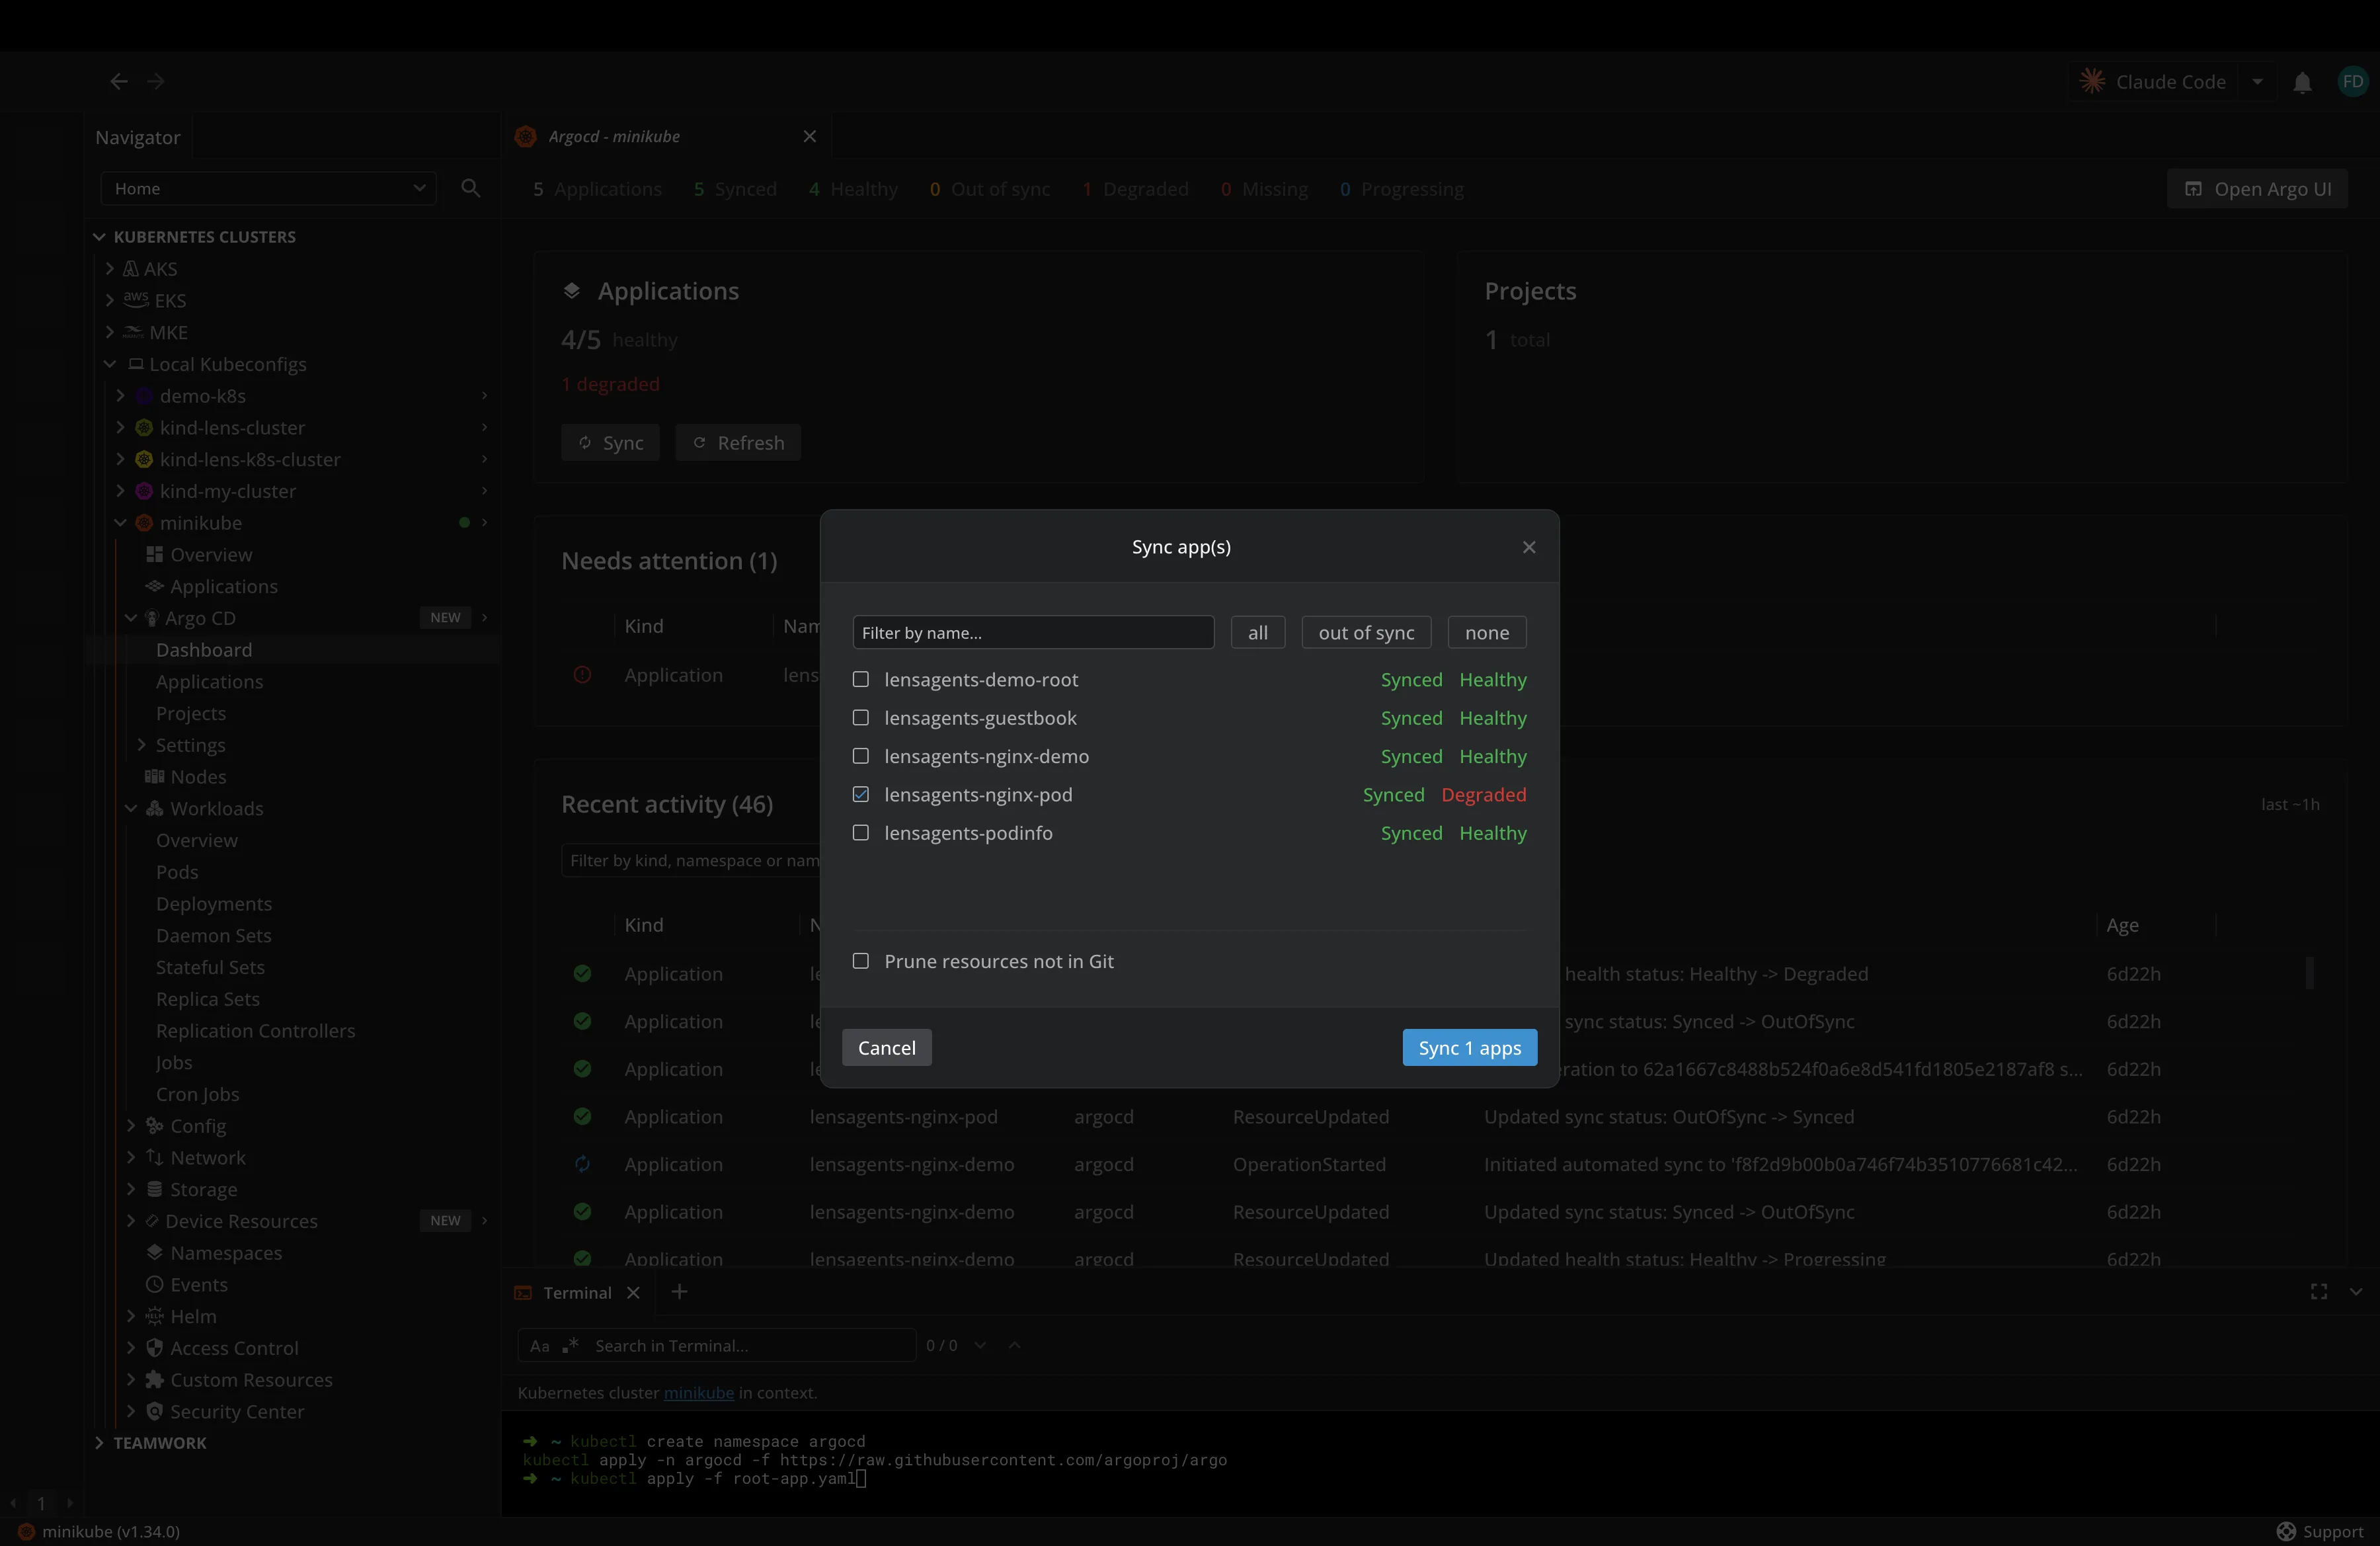Toggle regex search in terminal

[571, 1345]
